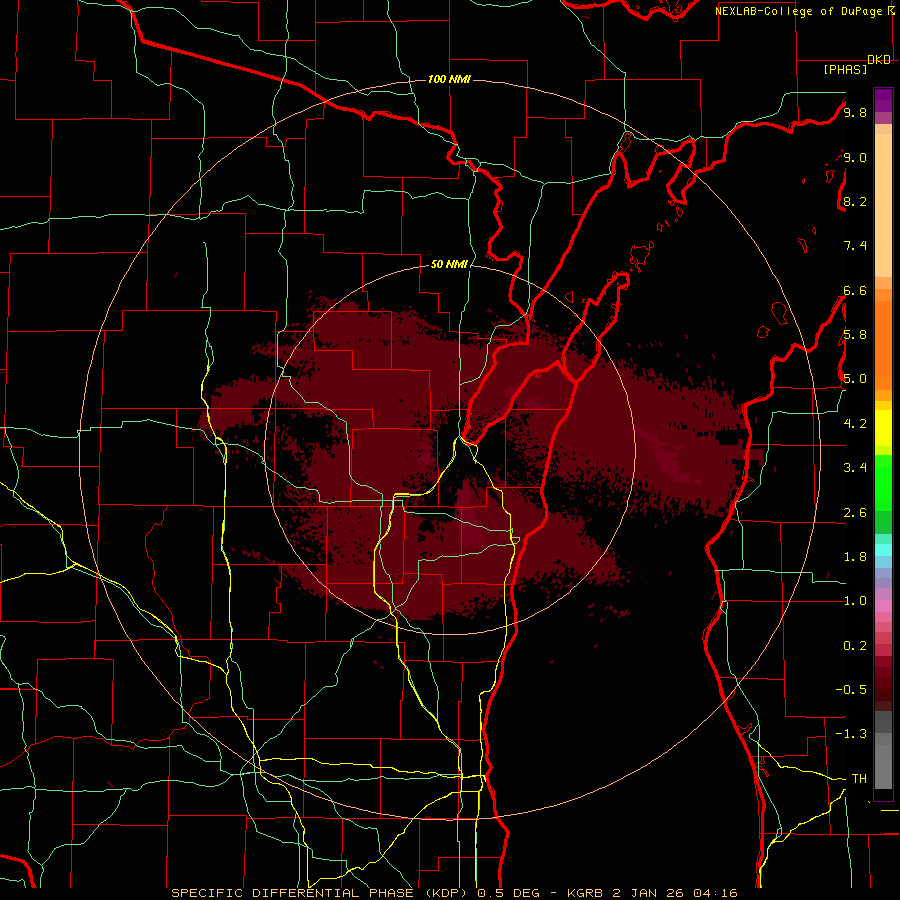This screenshot has width=900, height=900.
Task: Click the 50 NMI range ring label
Action: click(x=449, y=264)
